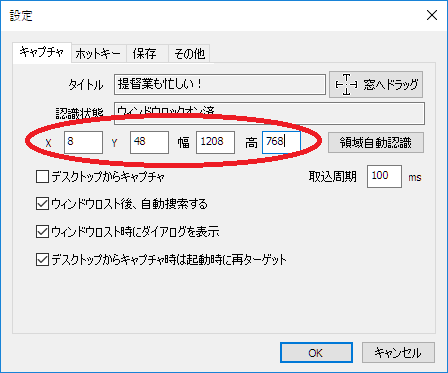Click the 高 height input field
Screen dimensions: 448x373
[x=281, y=142]
